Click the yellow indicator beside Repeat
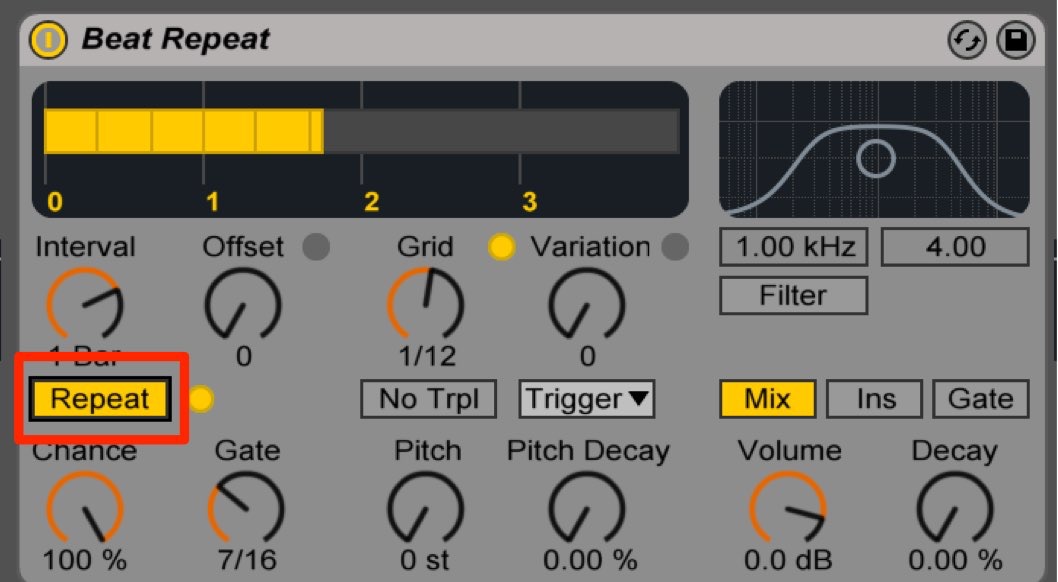Viewport: 1058px width, 582px height. tap(200, 399)
